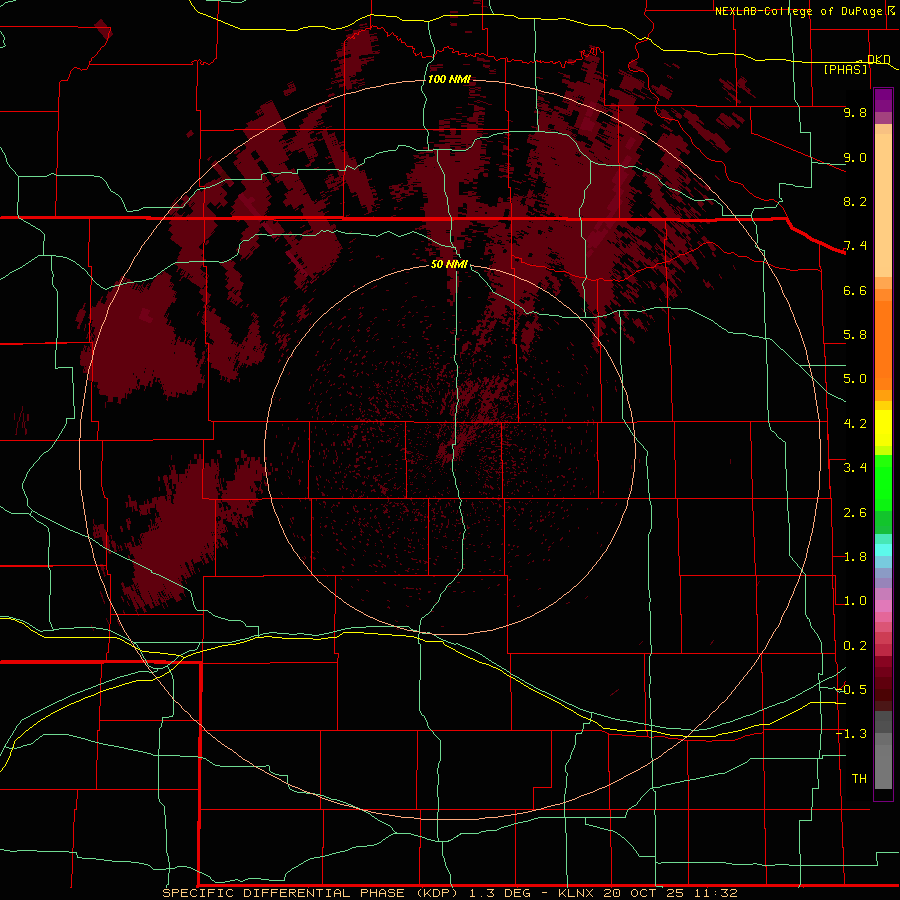The image size is (900, 900).
Task: Click the 9.0 scale value
Action: pyautogui.click(x=855, y=157)
